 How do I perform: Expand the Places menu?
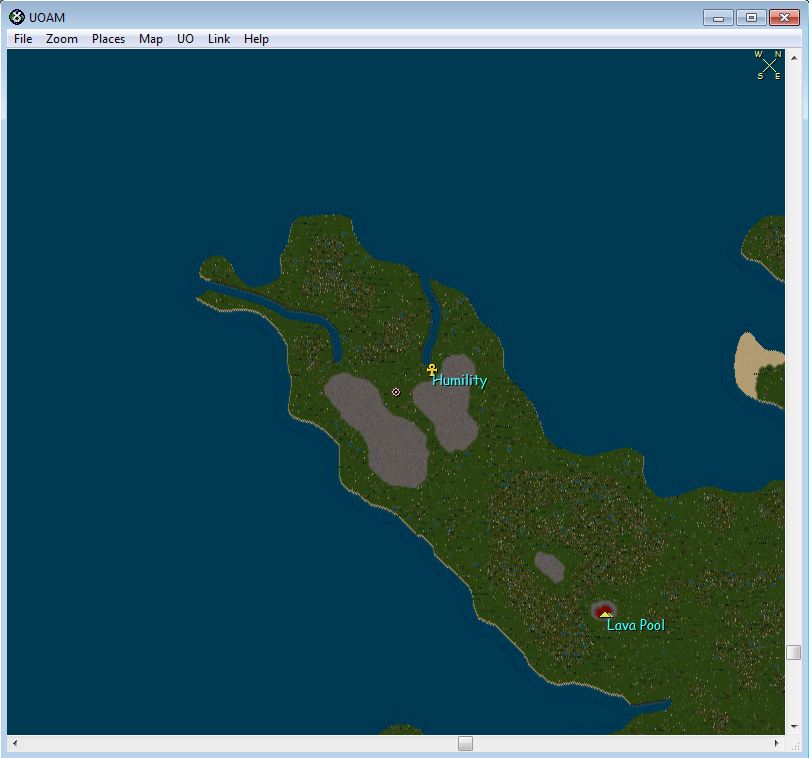pyautogui.click(x=108, y=39)
